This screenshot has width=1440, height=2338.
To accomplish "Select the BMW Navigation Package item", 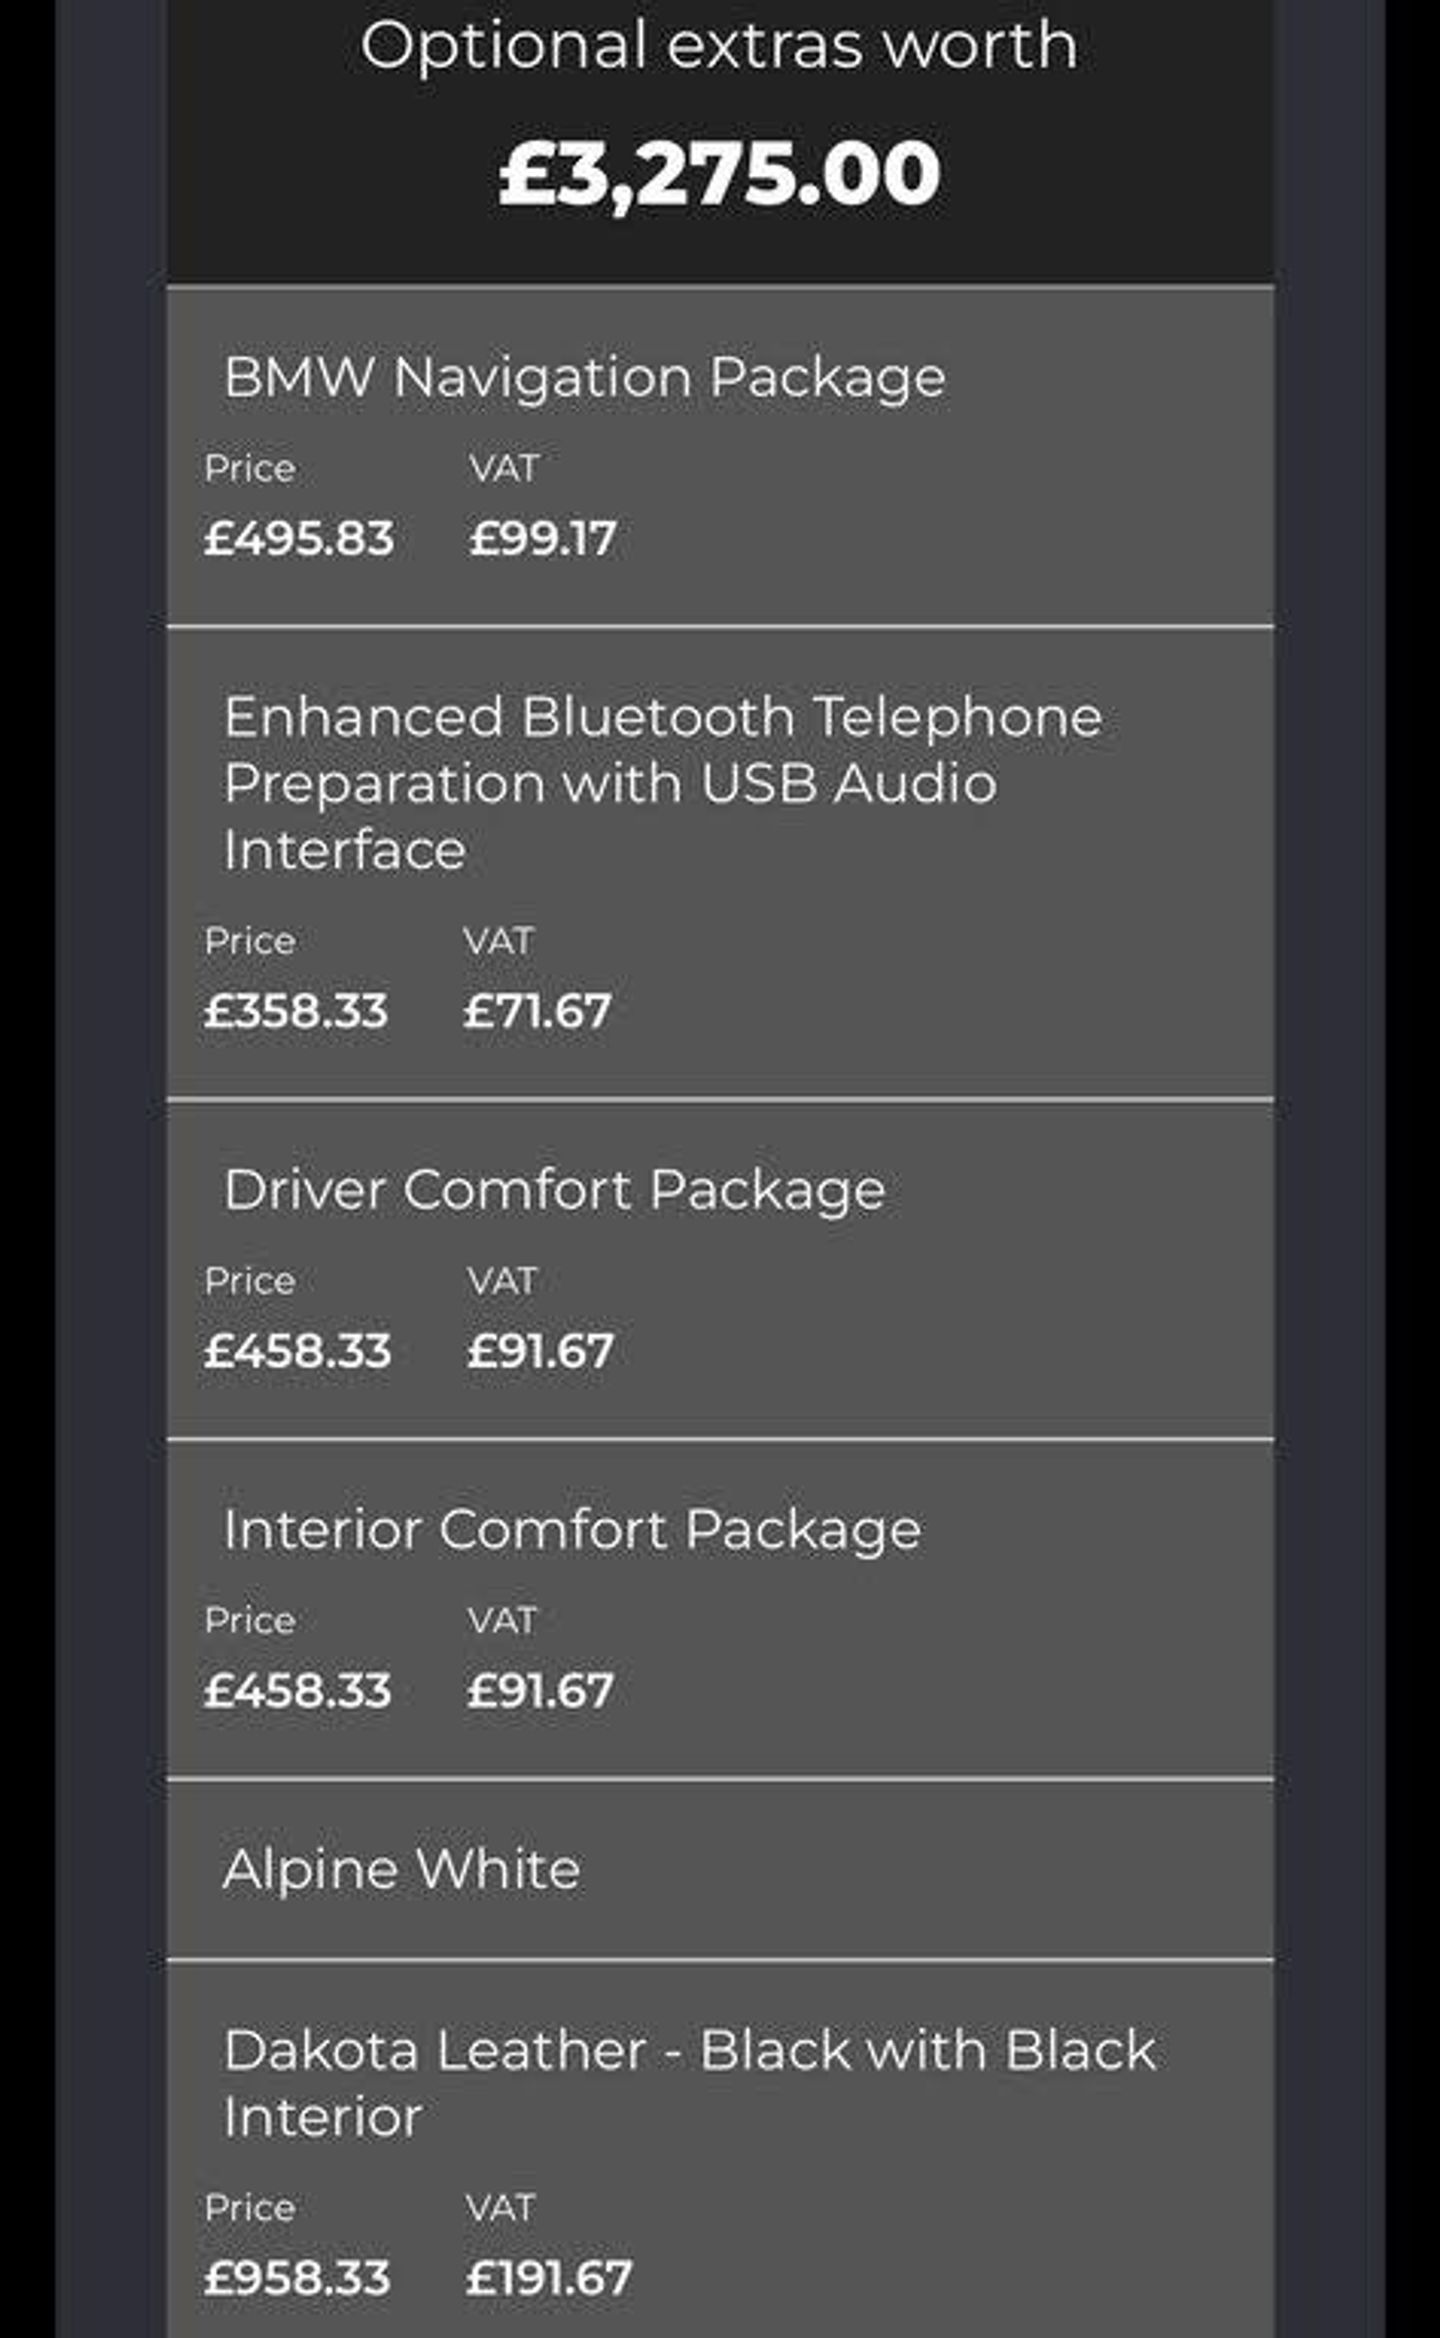I will click(584, 378).
